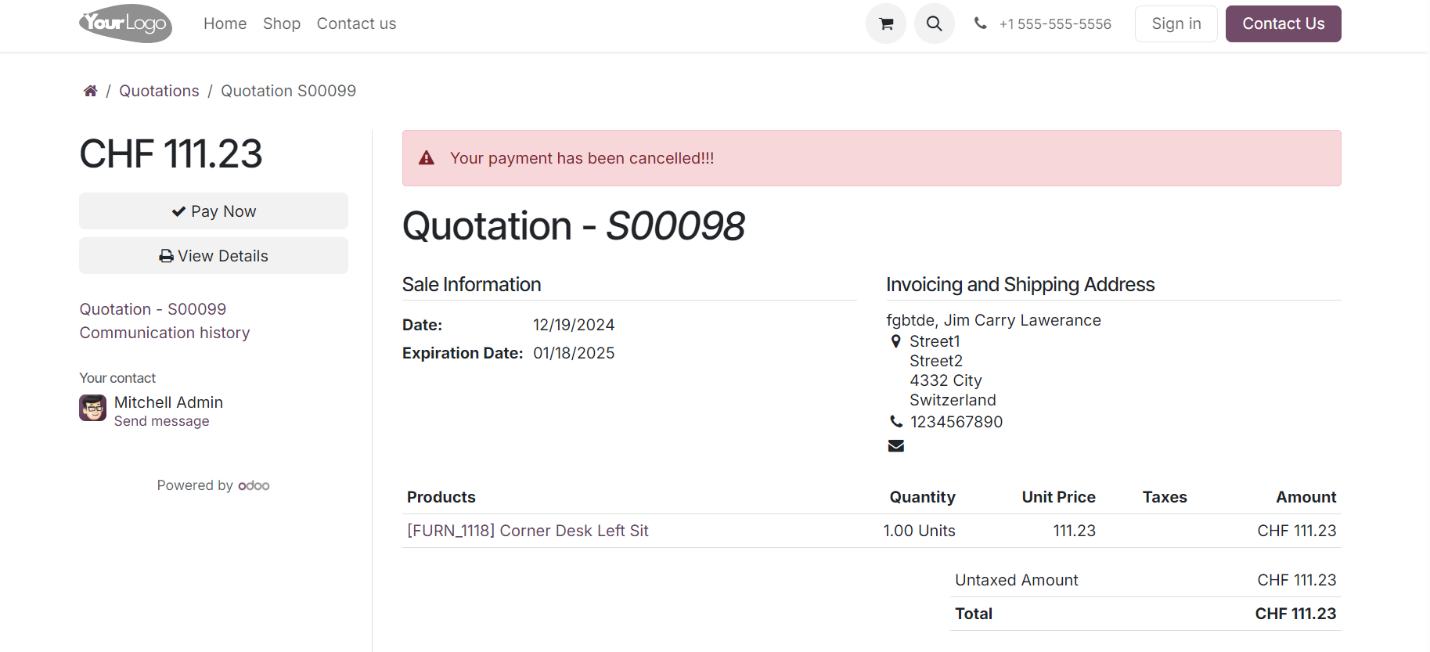Open the Quotations breadcrumb link
The image size is (1430, 652).
coord(158,90)
